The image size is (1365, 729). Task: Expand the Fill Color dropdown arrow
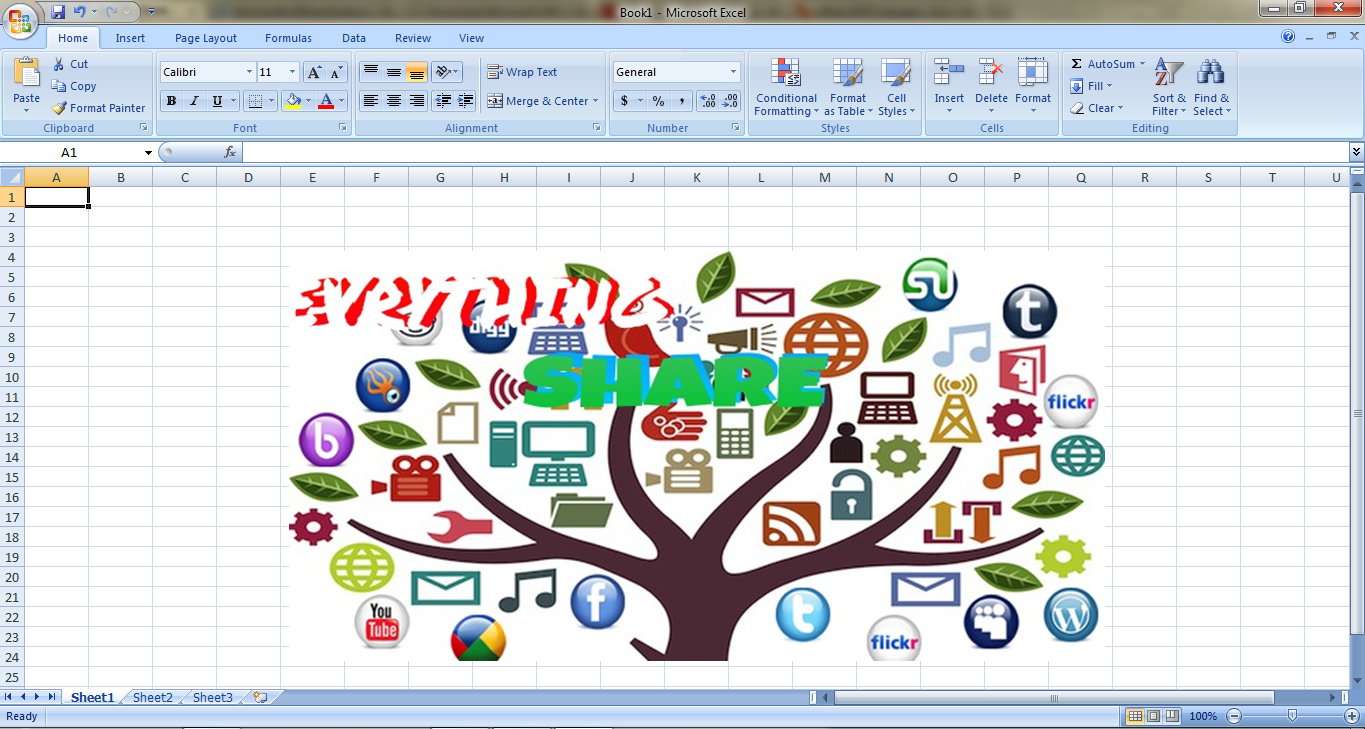[308, 101]
